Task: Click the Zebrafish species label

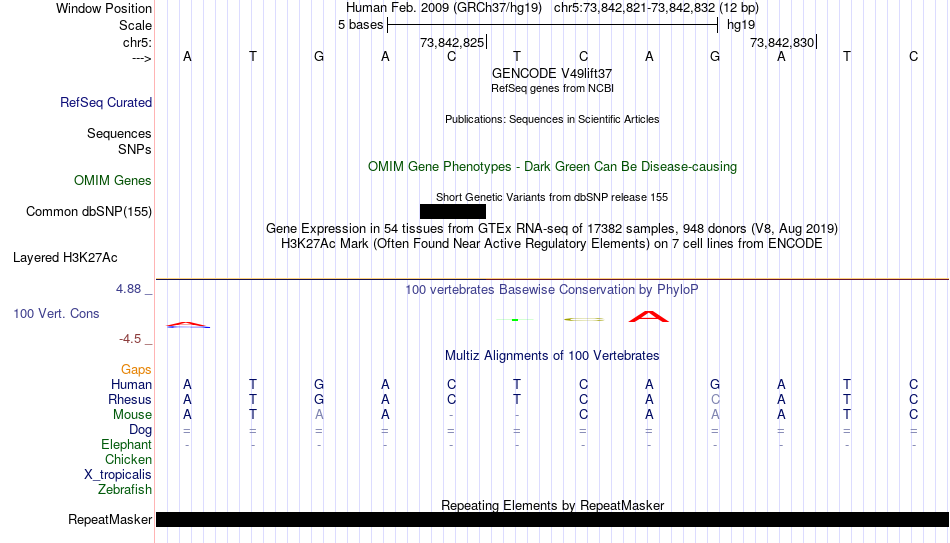Action: (x=125, y=489)
